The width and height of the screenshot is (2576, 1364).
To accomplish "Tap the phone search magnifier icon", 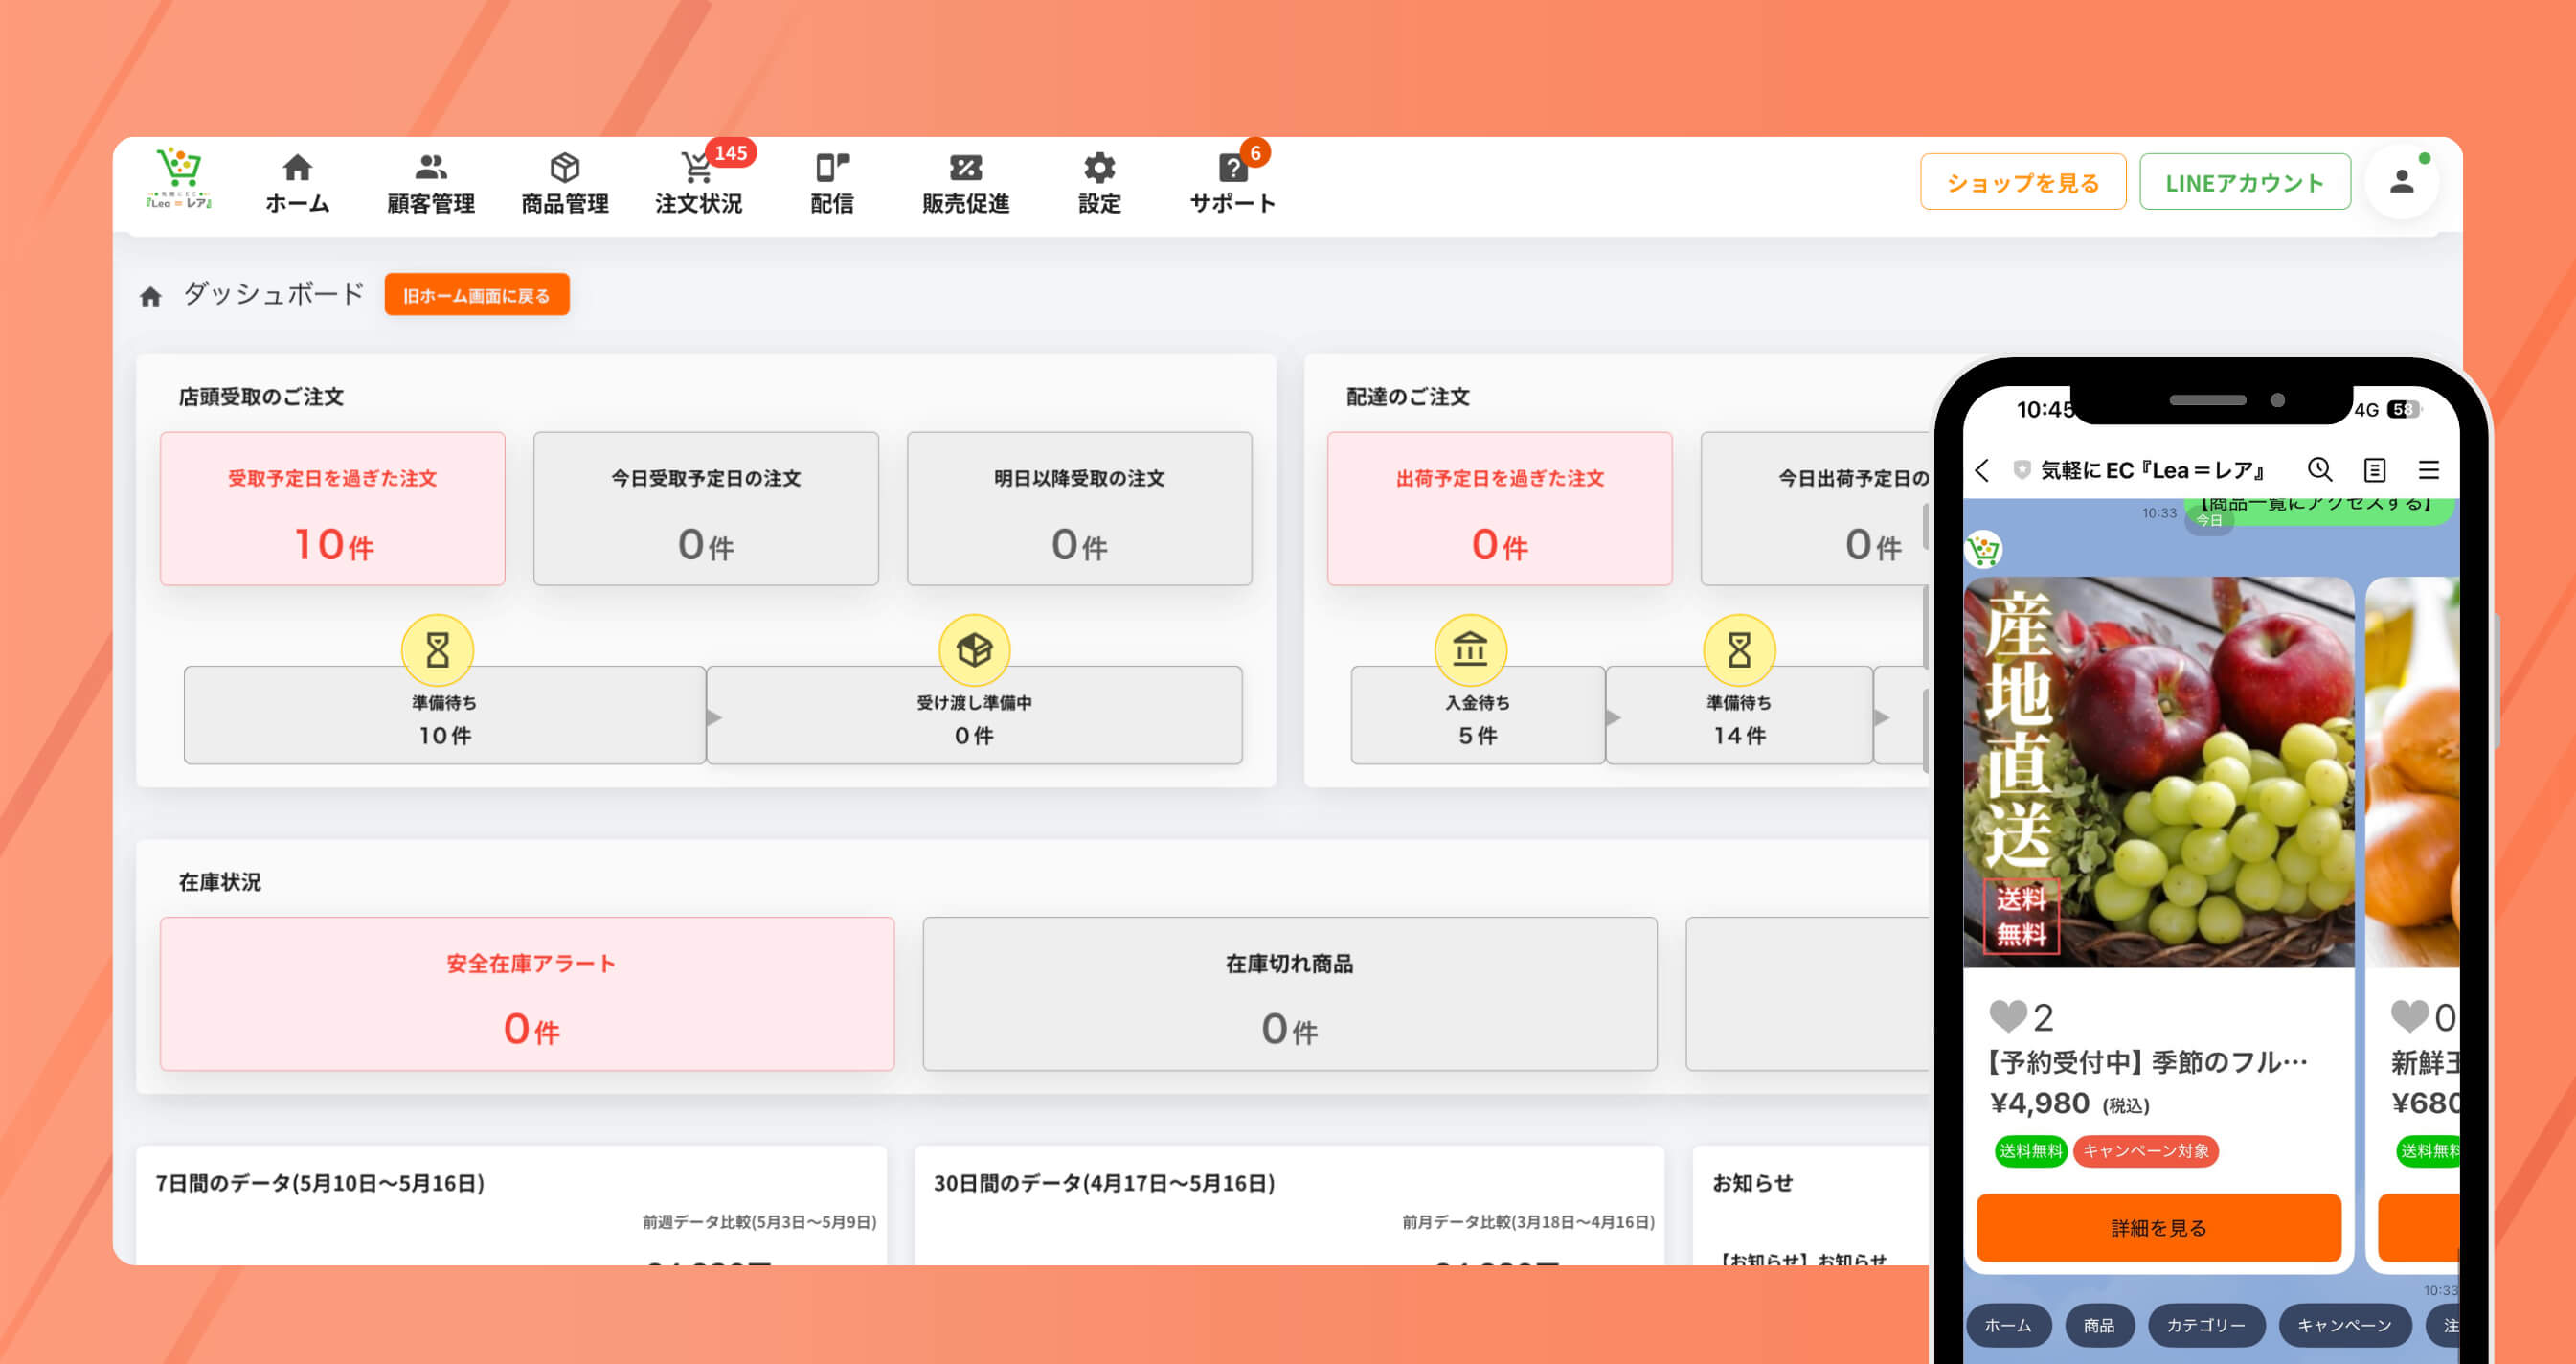I will [2319, 469].
